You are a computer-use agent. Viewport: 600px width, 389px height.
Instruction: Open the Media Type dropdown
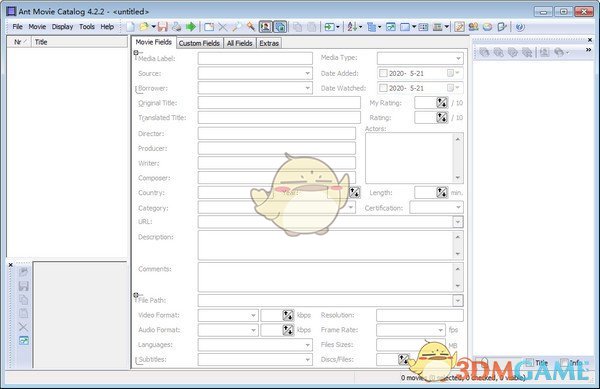(458, 58)
